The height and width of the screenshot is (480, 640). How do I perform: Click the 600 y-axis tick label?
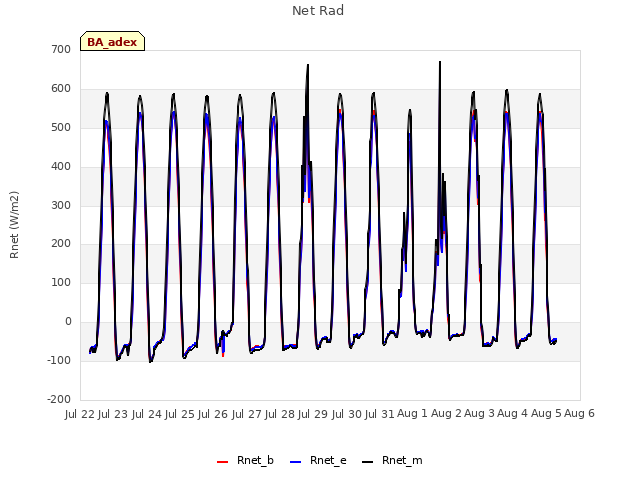click(61, 89)
